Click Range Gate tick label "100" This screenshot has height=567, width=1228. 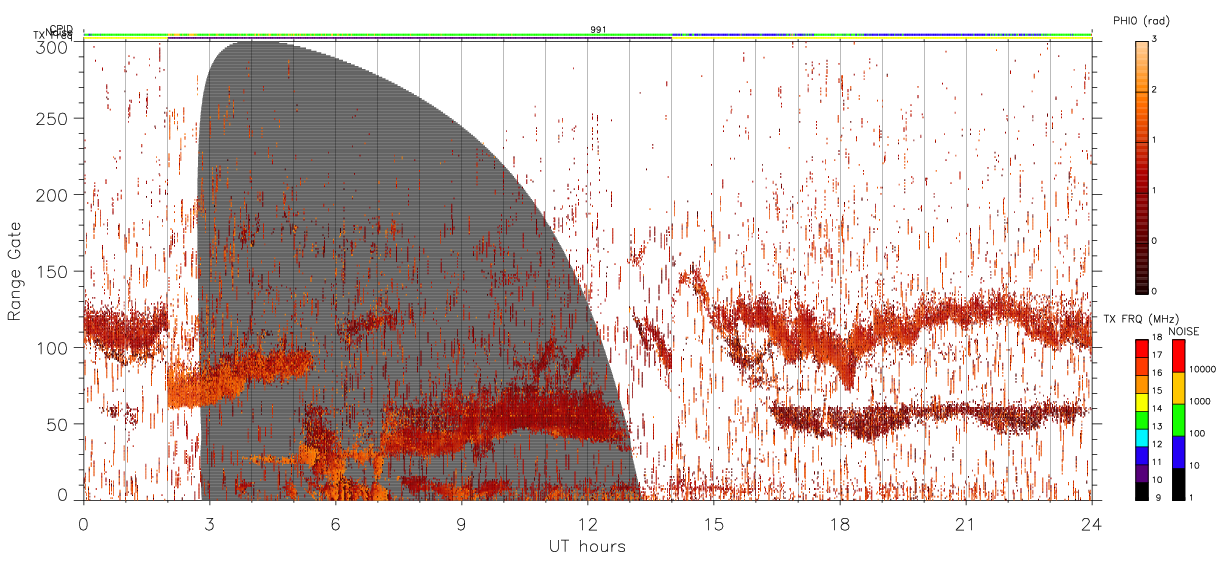(x=54, y=348)
